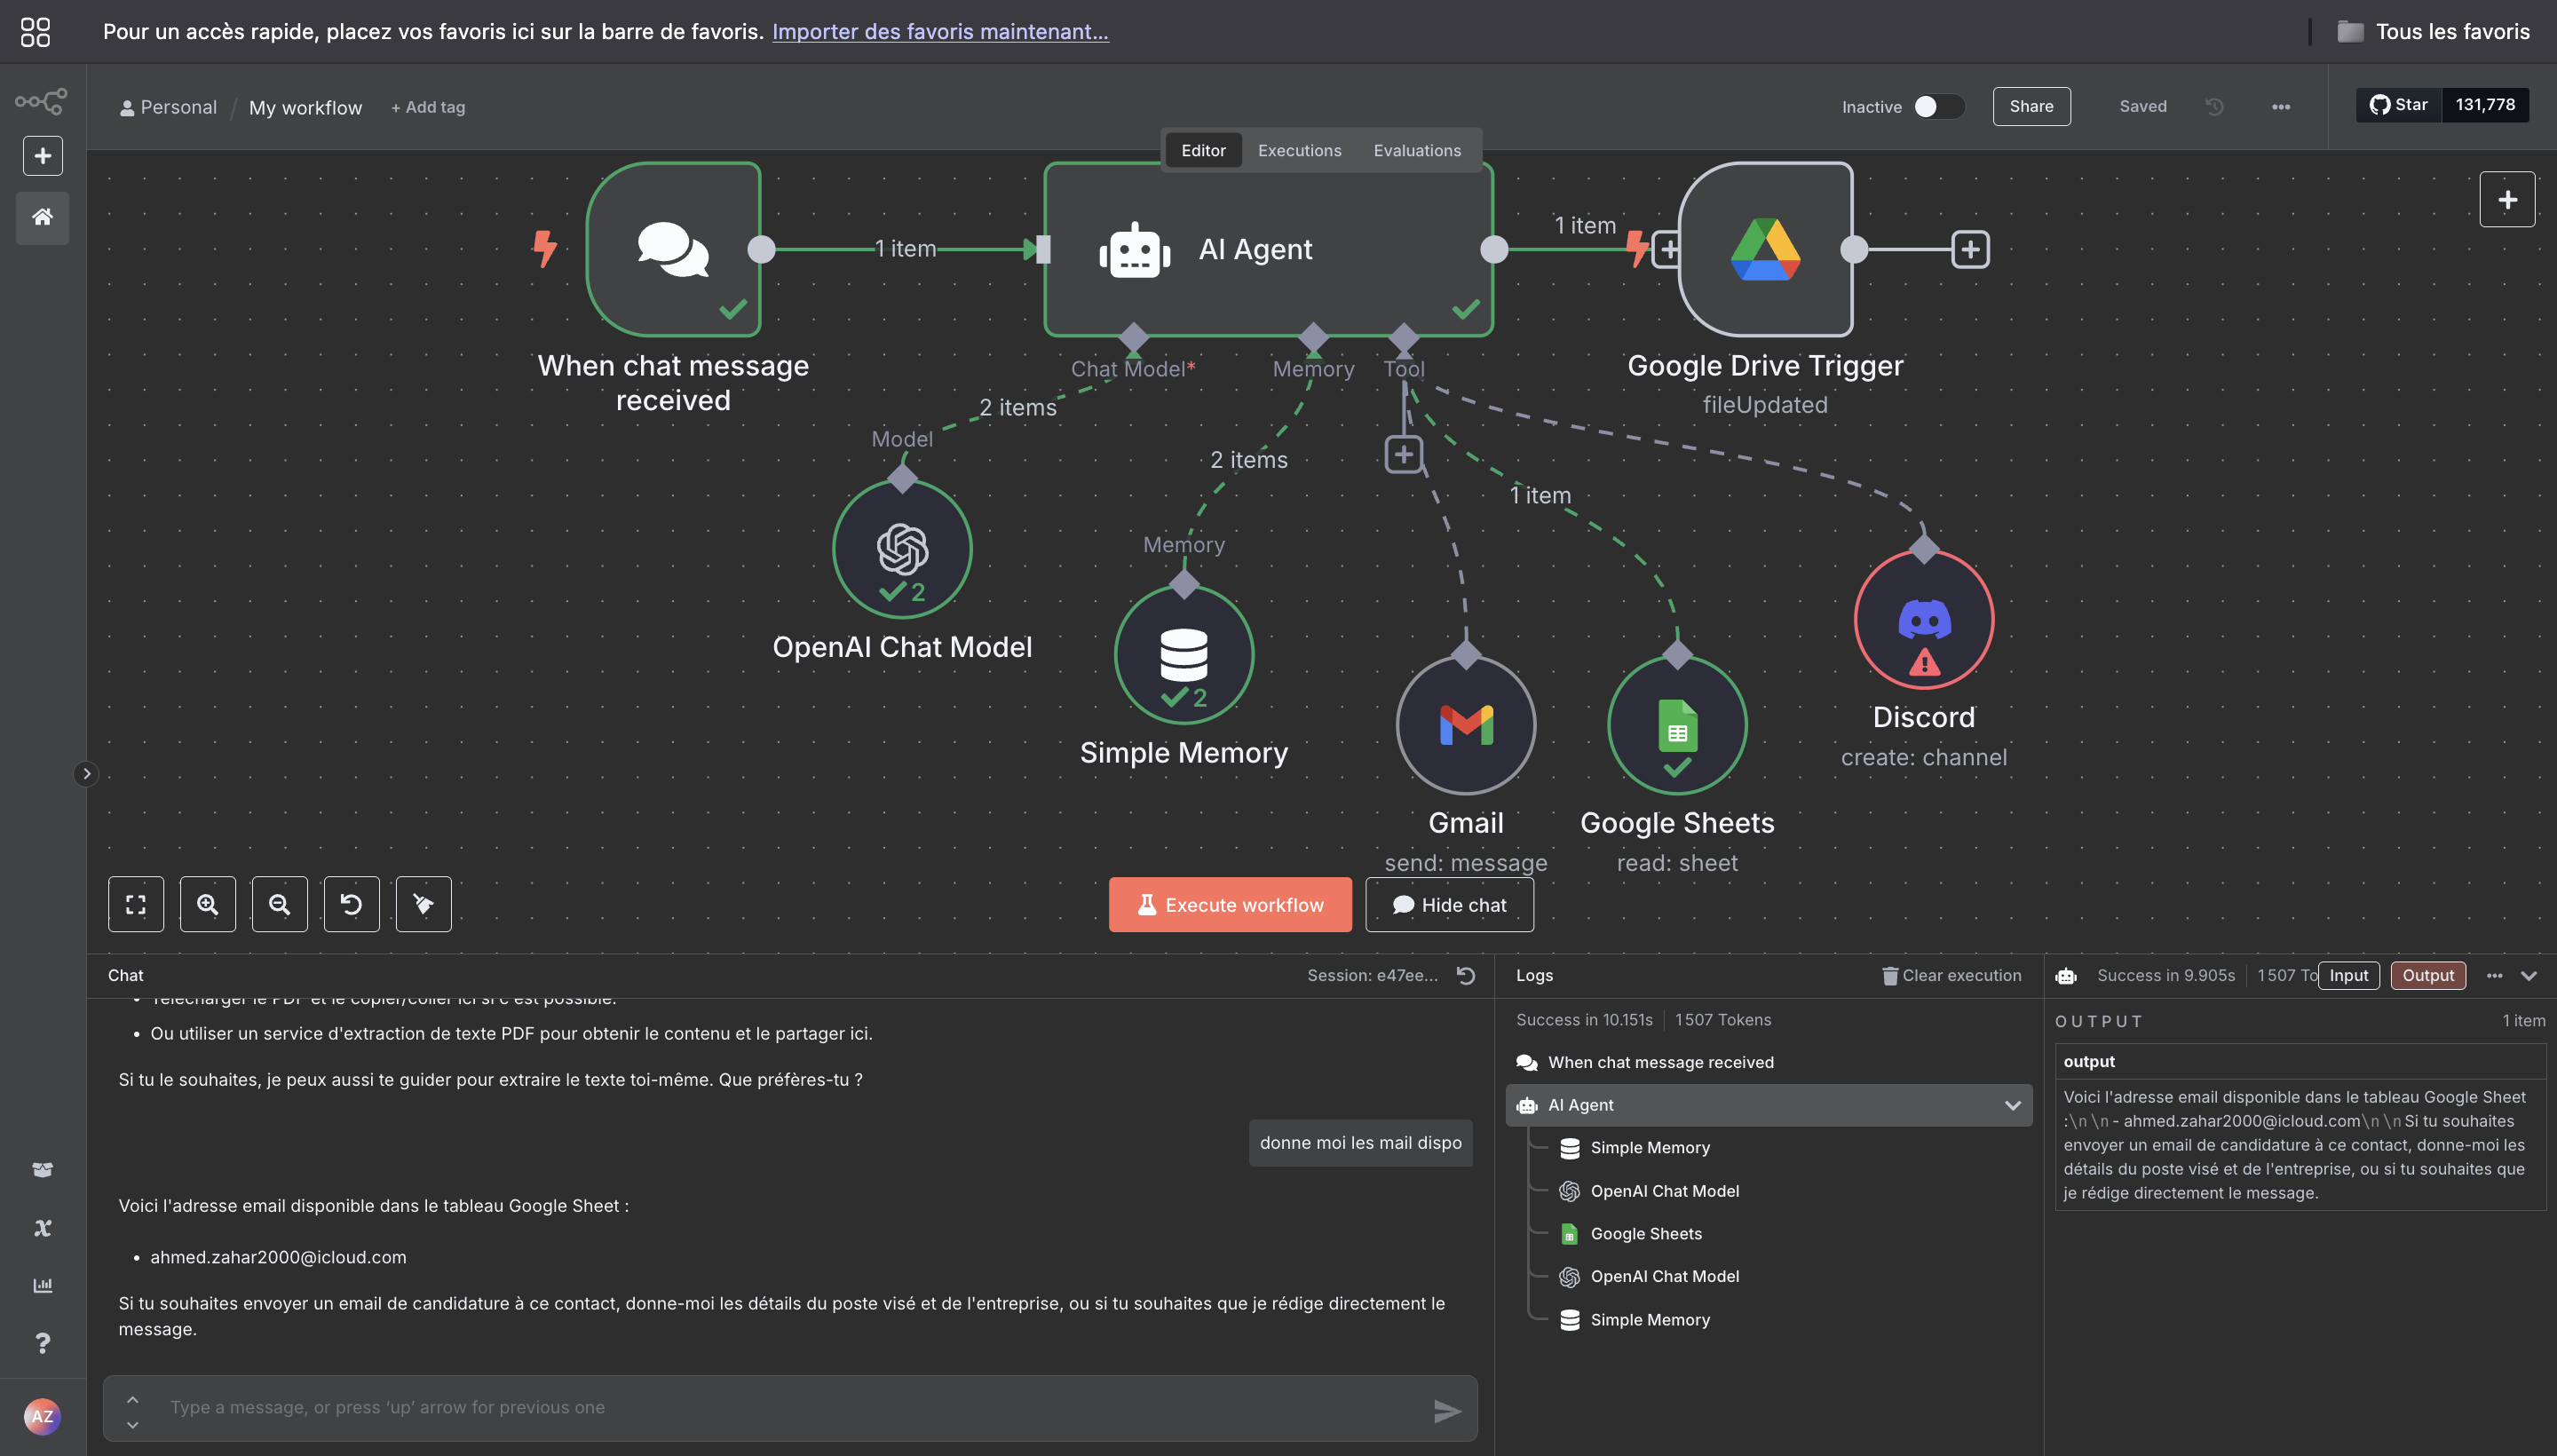Select the Google Drive Trigger node

click(1765, 249)
